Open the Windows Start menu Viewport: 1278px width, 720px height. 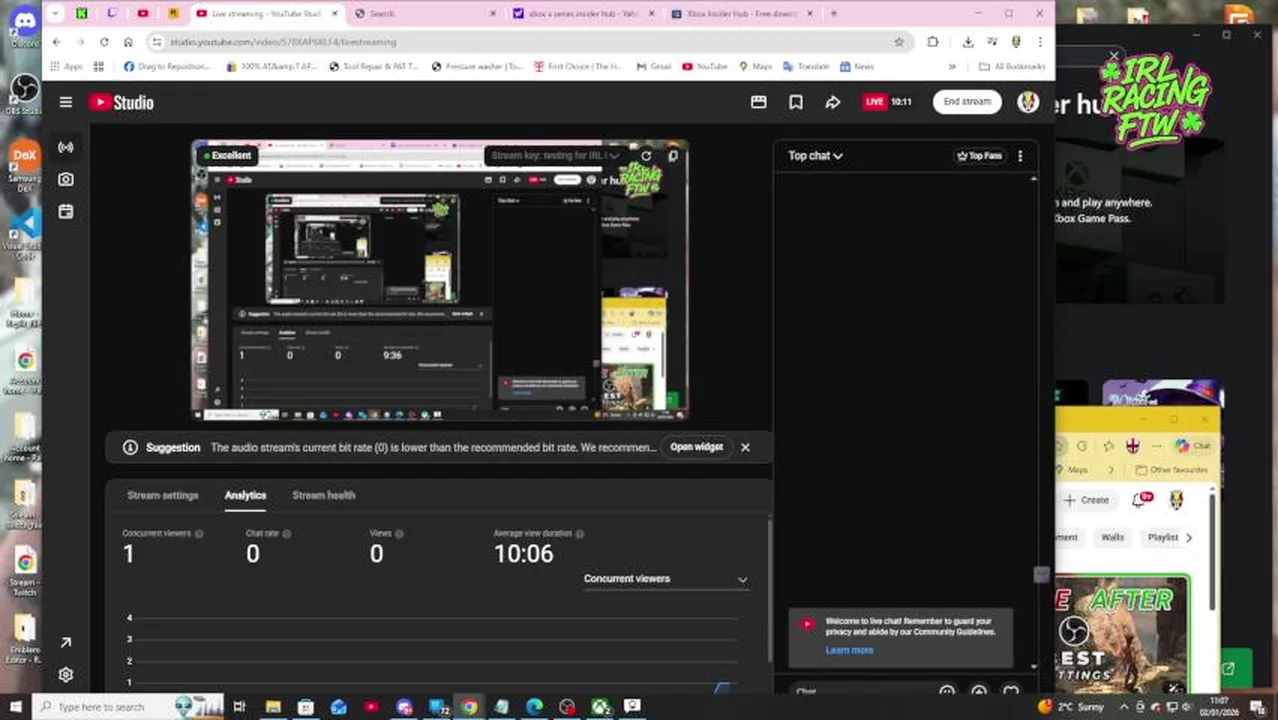pyautogui.click(x=14, y=707)
